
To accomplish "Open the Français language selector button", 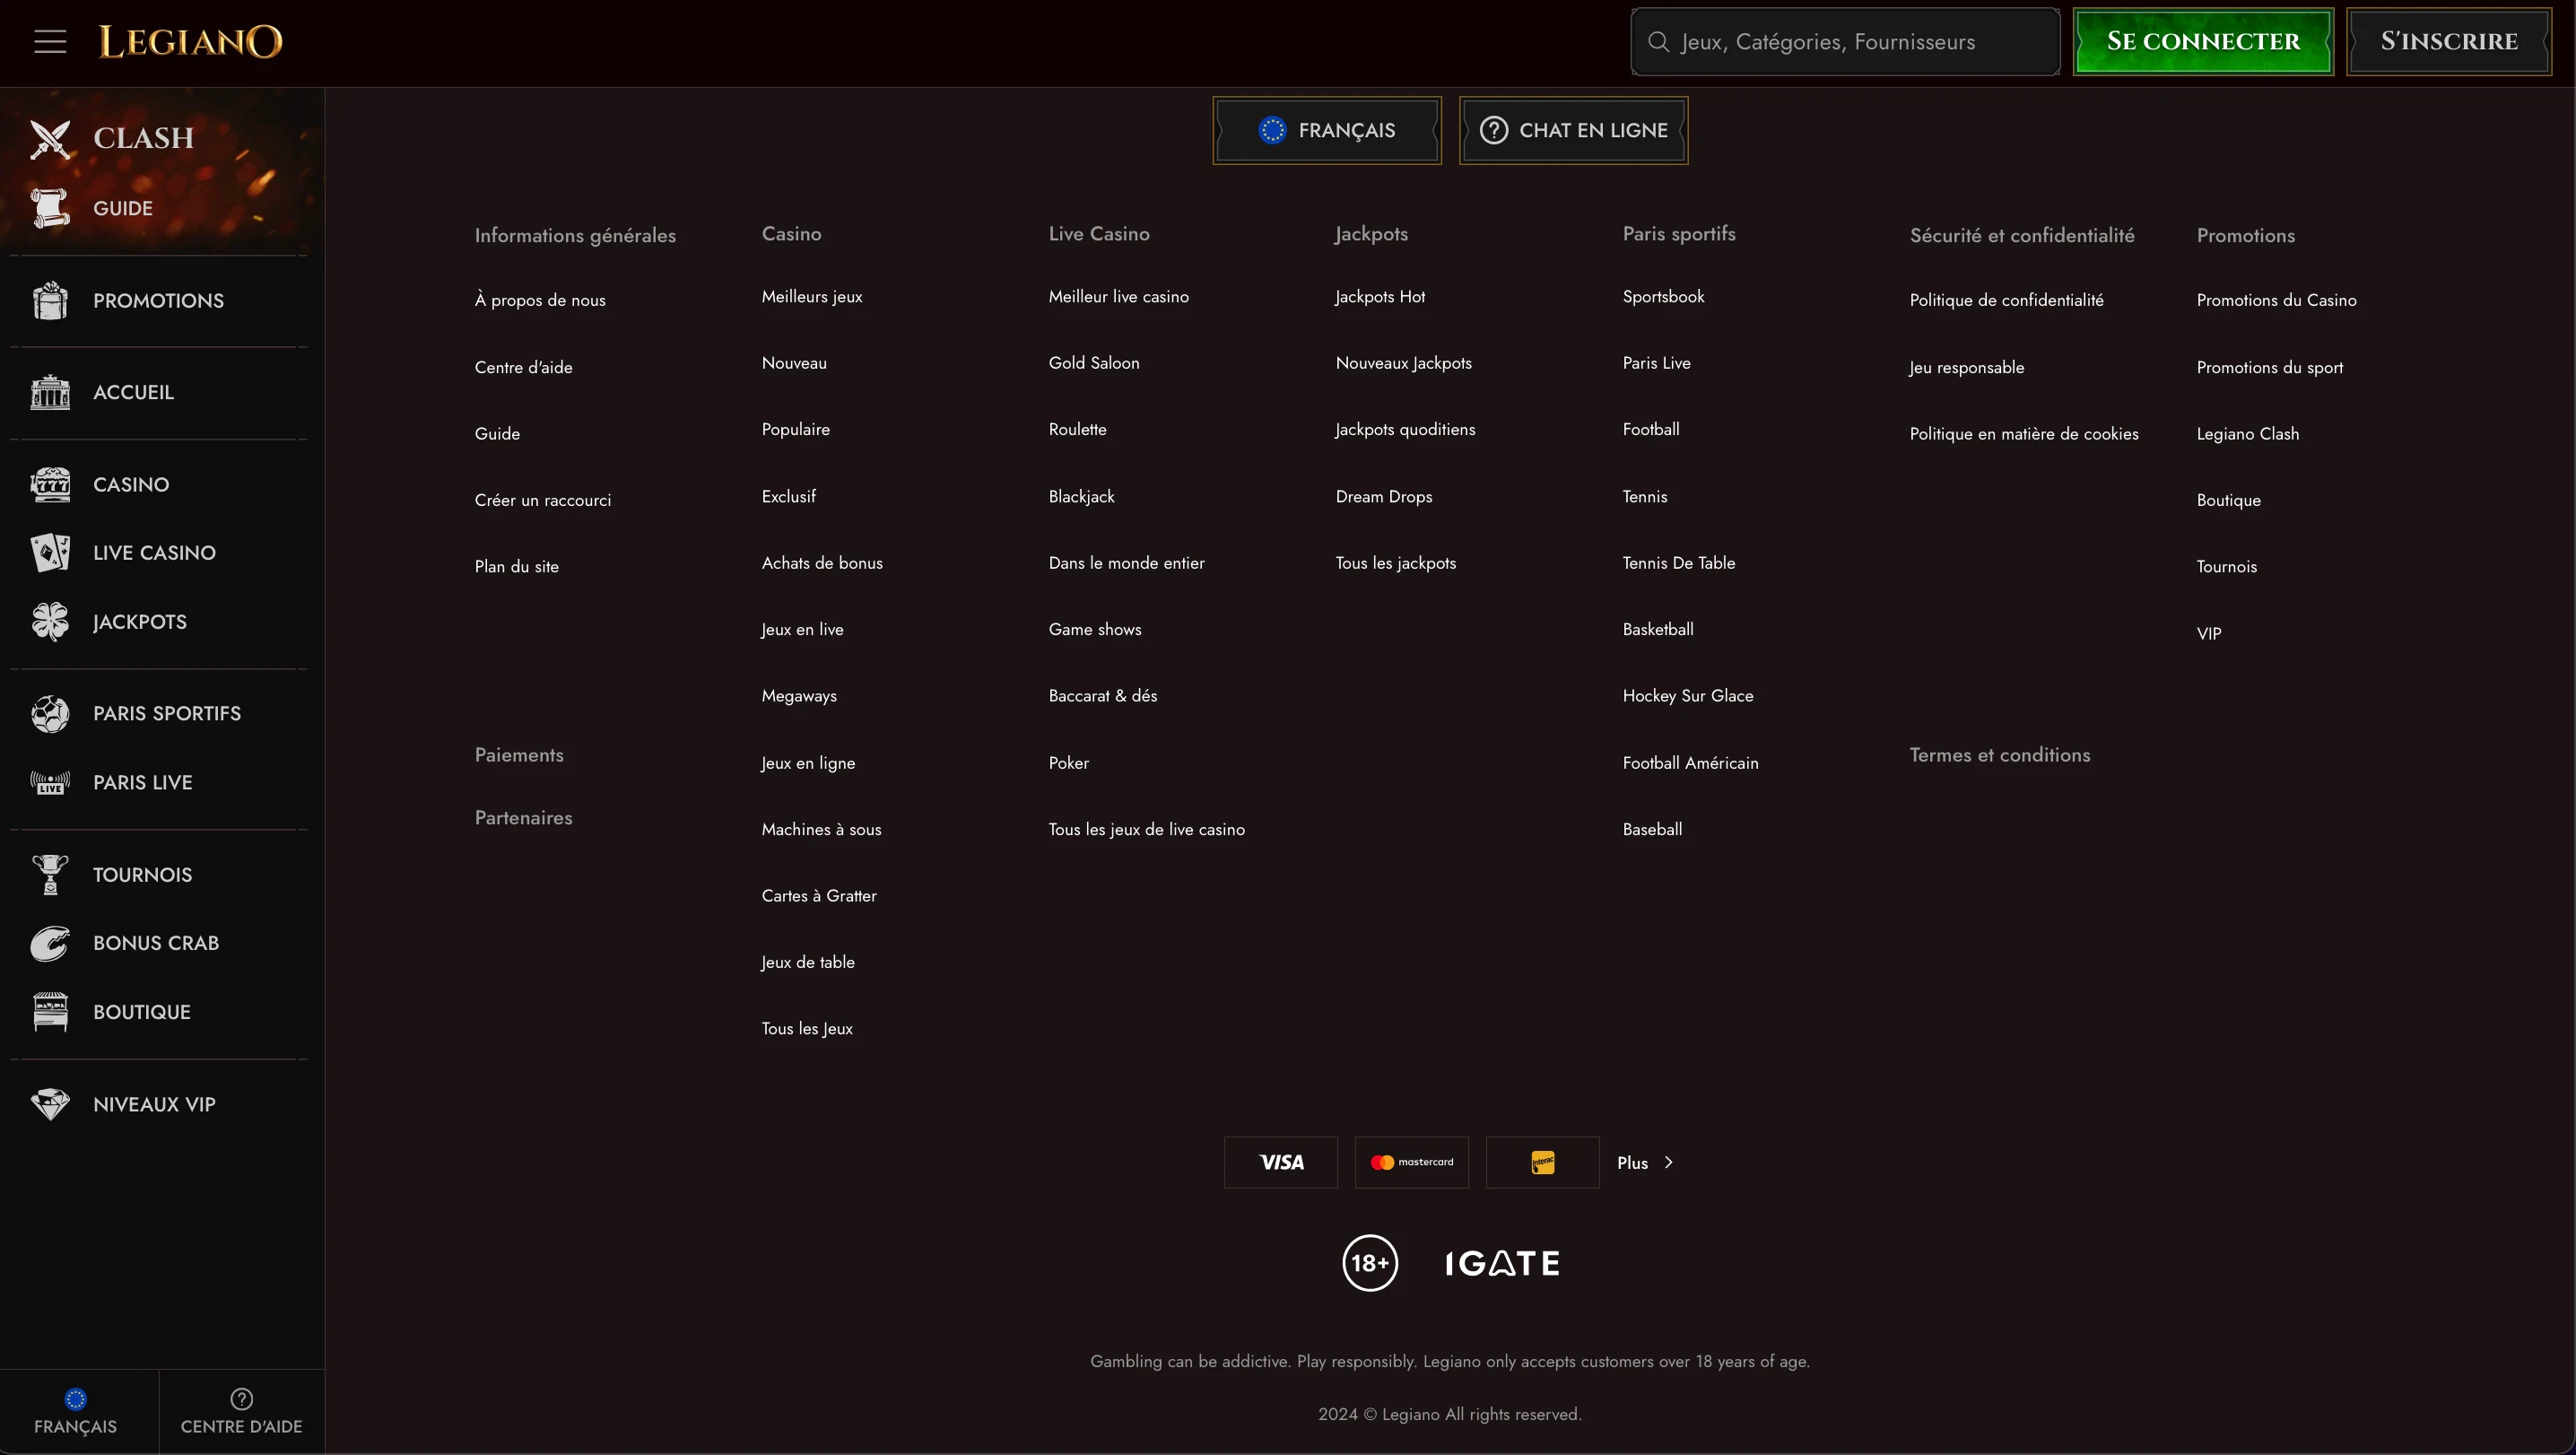I will (x=1327, y=130).
